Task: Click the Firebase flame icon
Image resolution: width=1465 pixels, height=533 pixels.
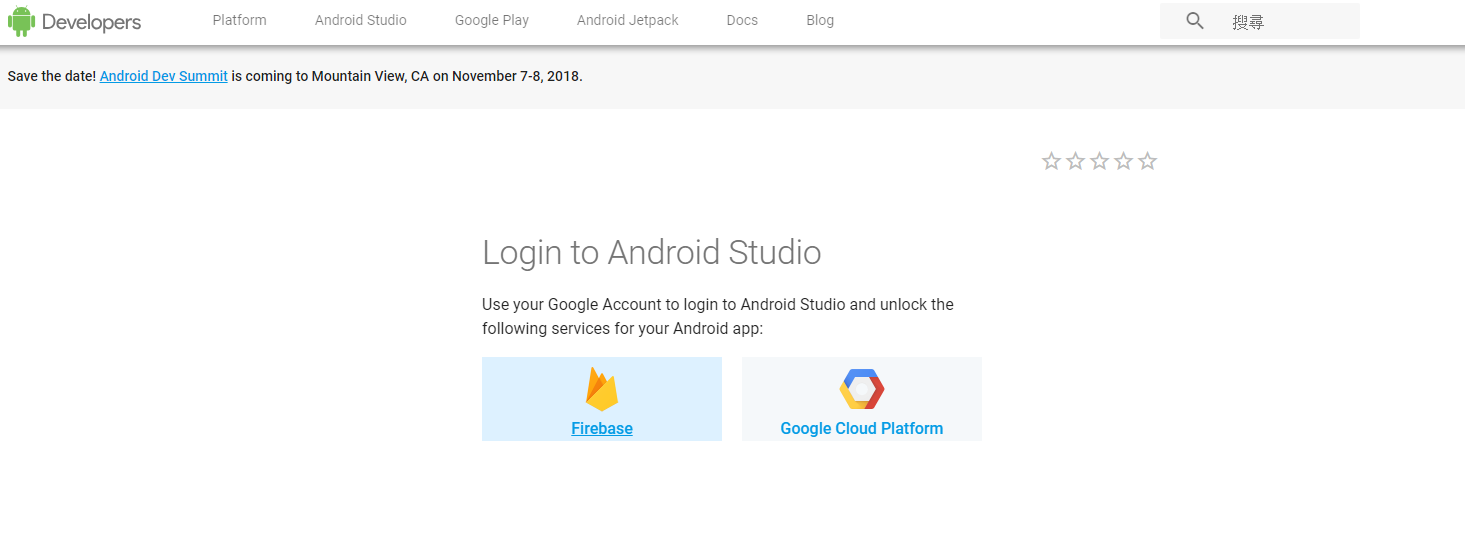Action: tap(602, 389)
